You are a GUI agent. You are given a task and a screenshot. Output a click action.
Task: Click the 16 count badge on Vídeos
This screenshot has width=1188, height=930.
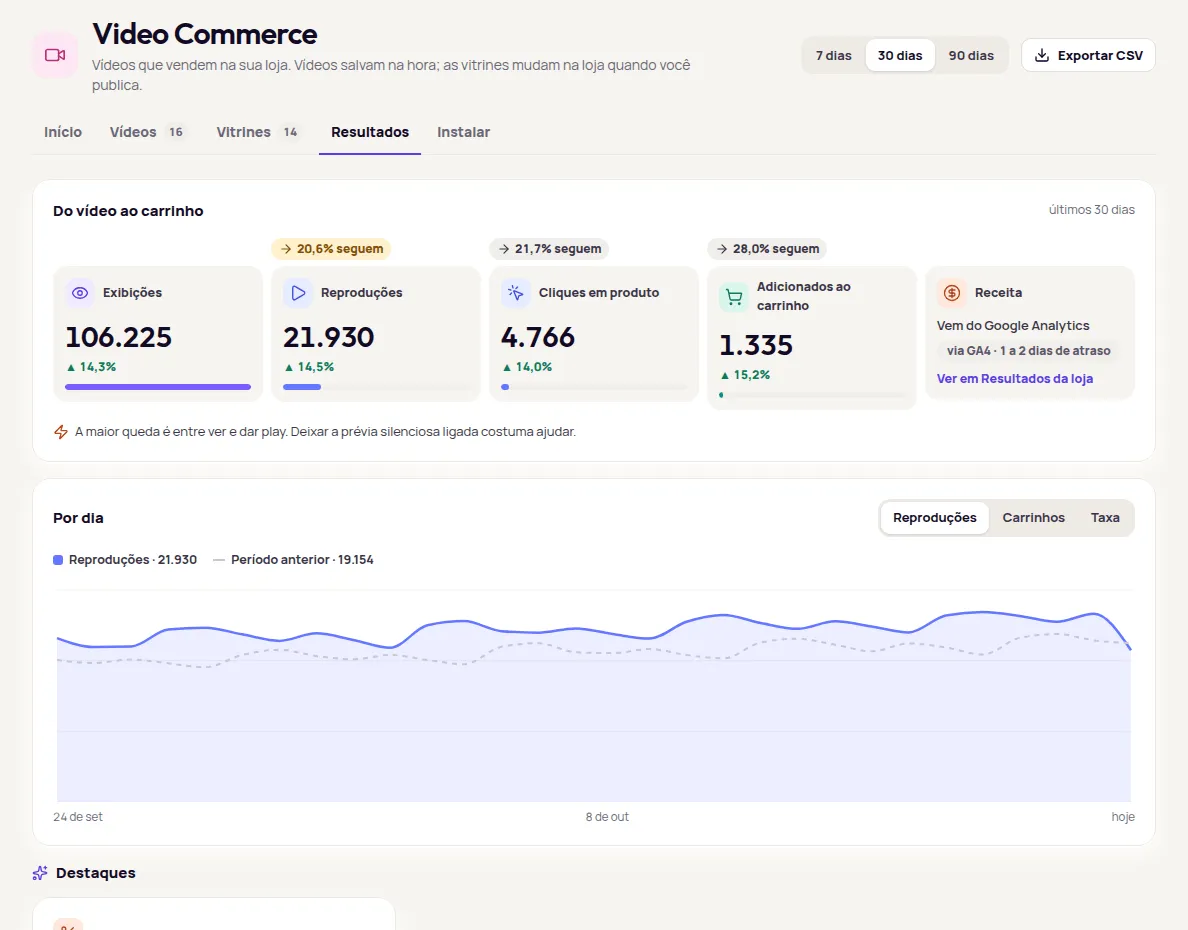(176, 132)
